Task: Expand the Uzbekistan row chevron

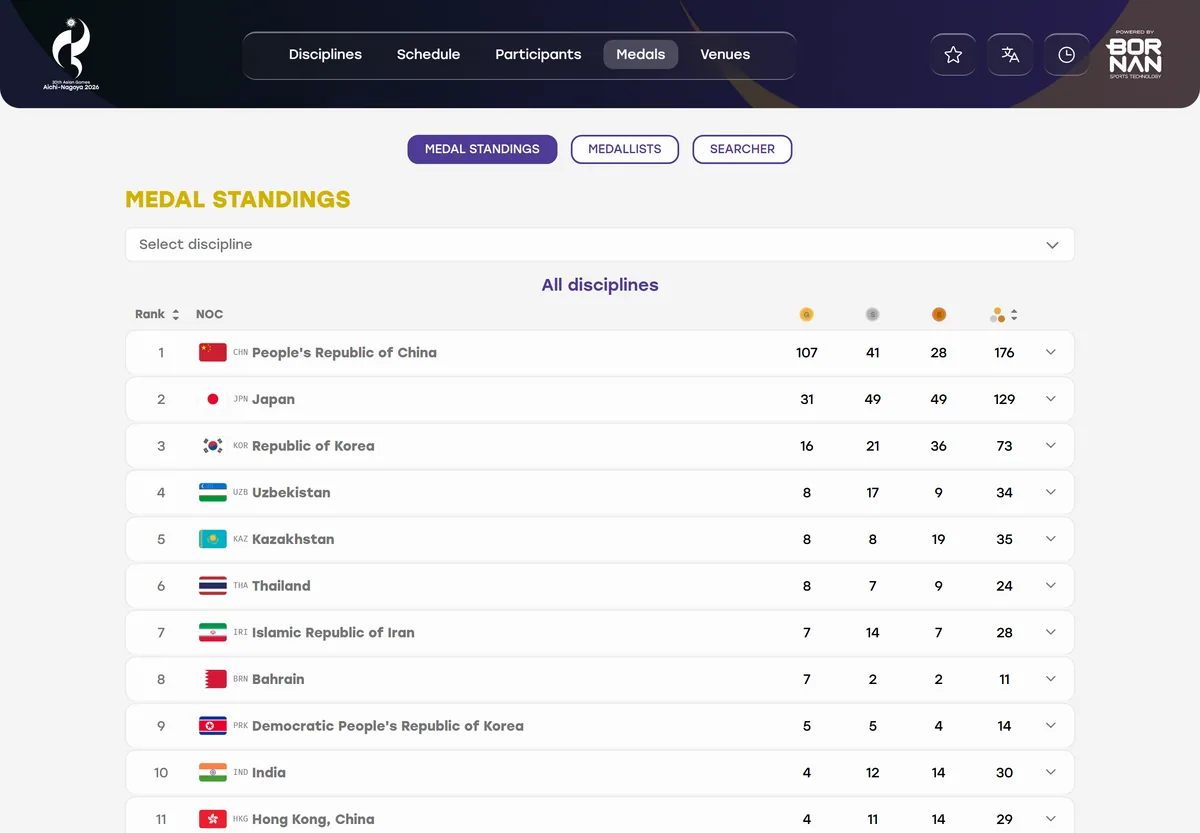Action: (1051, 492)
